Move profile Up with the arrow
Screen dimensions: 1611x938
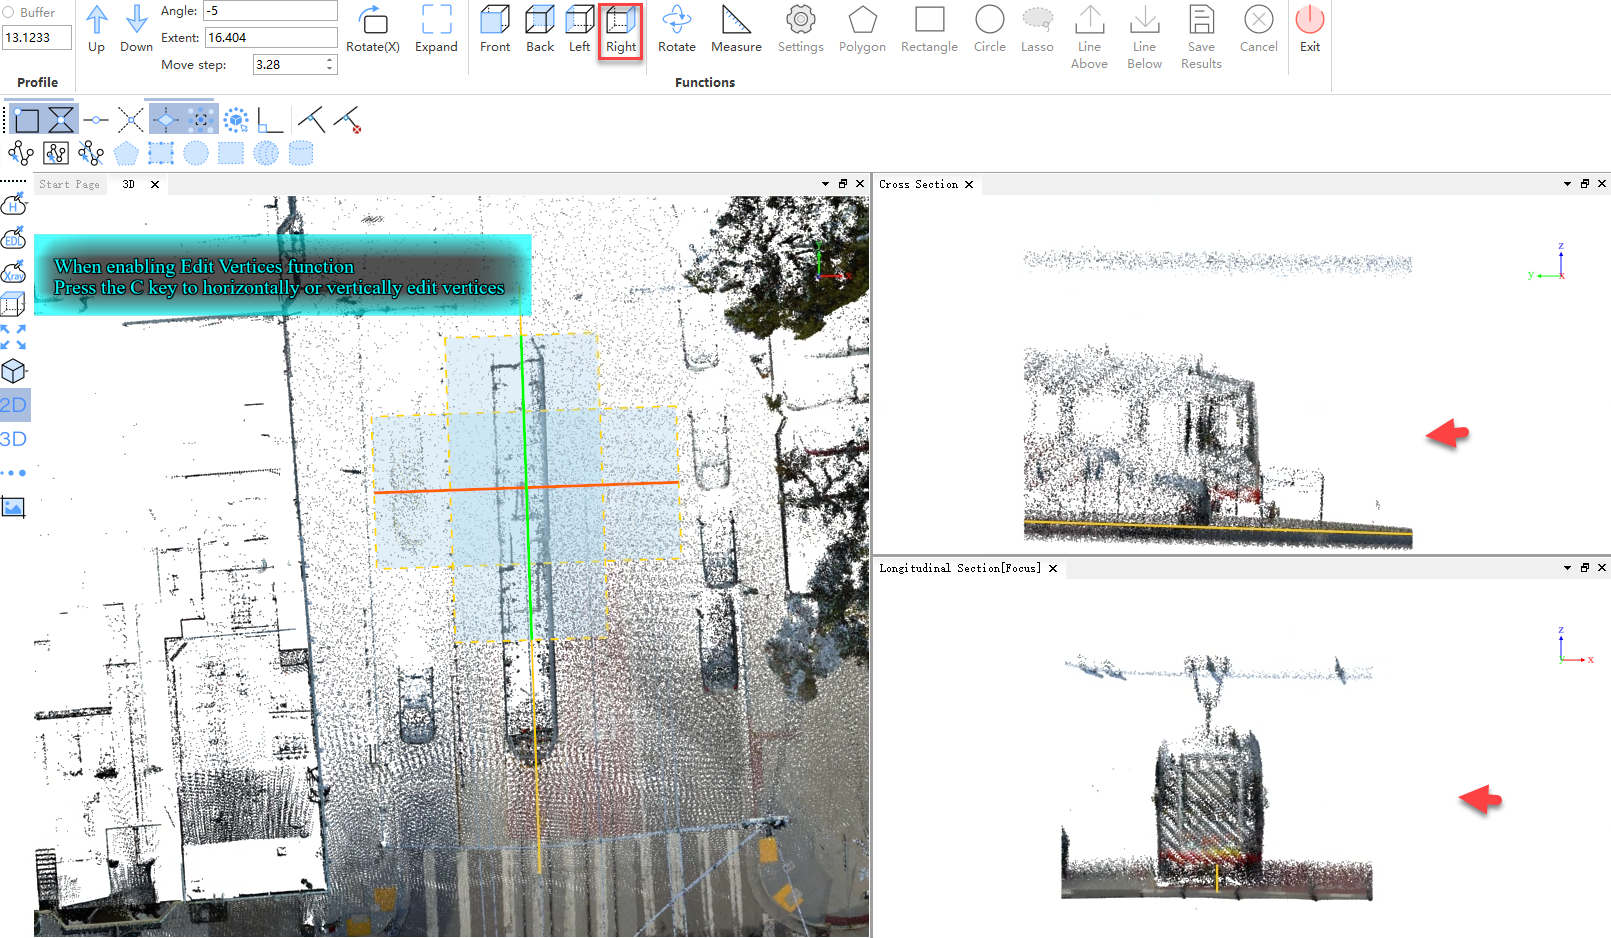(x=97, y=28)
